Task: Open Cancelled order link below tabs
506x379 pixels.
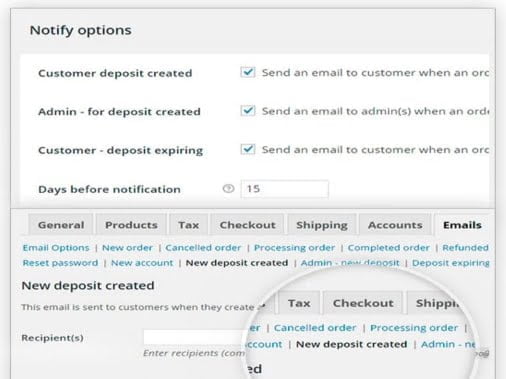Action: click(x=203, y=248)
